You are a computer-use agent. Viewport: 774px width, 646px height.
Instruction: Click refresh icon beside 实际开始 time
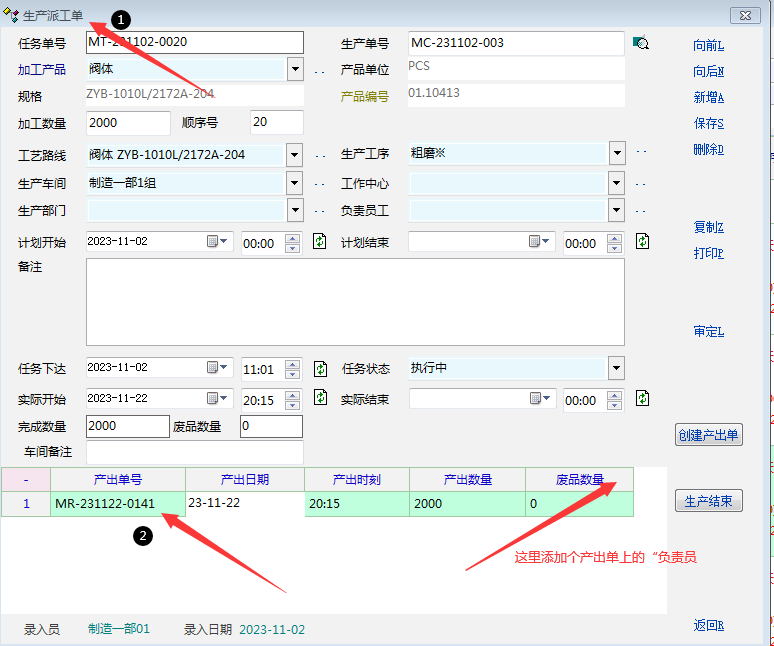[320, 398]
